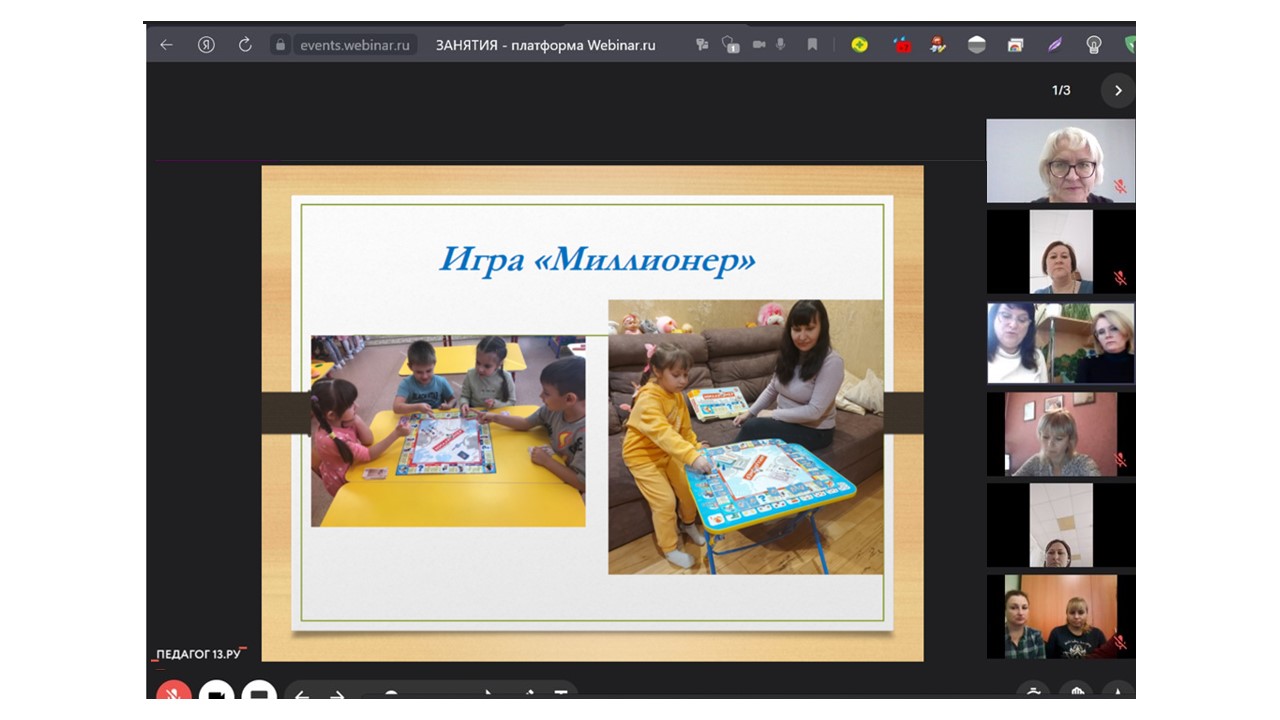The image size is (1280, 720).
Task: Click the photo of woman and girl on sofa
Action: pos(746,437)
